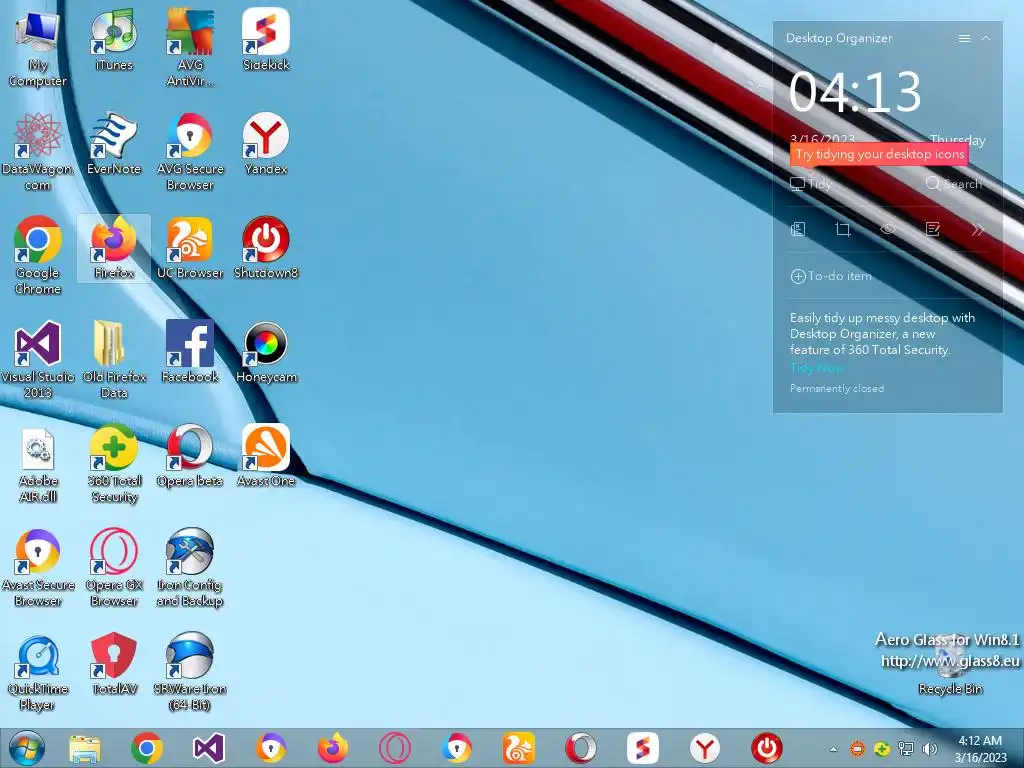Screen dimensions: 1024x768
Task: Open the note editing tool icon
Action: [933, 229]
